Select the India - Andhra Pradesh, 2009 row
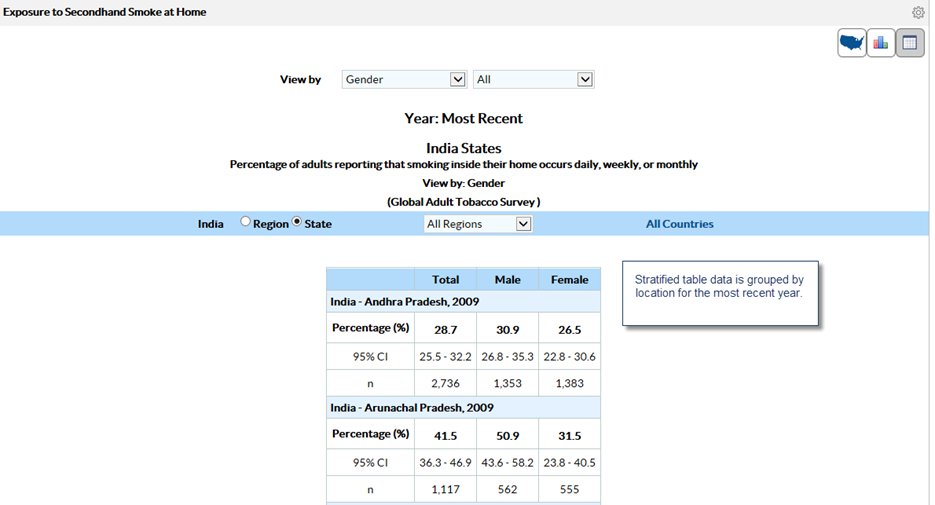 (x=406, y=301)
